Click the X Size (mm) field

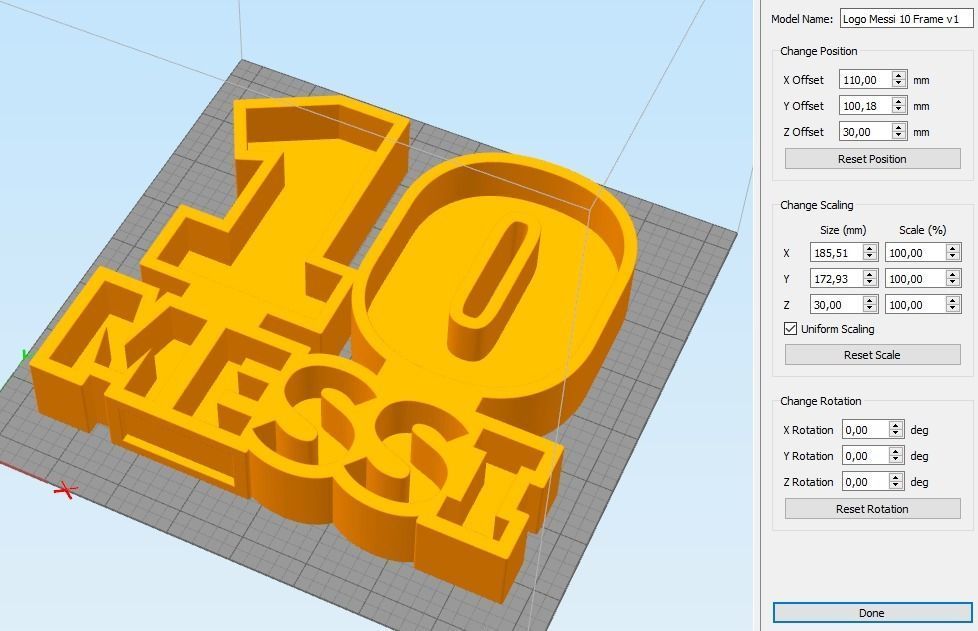point(836,253)
